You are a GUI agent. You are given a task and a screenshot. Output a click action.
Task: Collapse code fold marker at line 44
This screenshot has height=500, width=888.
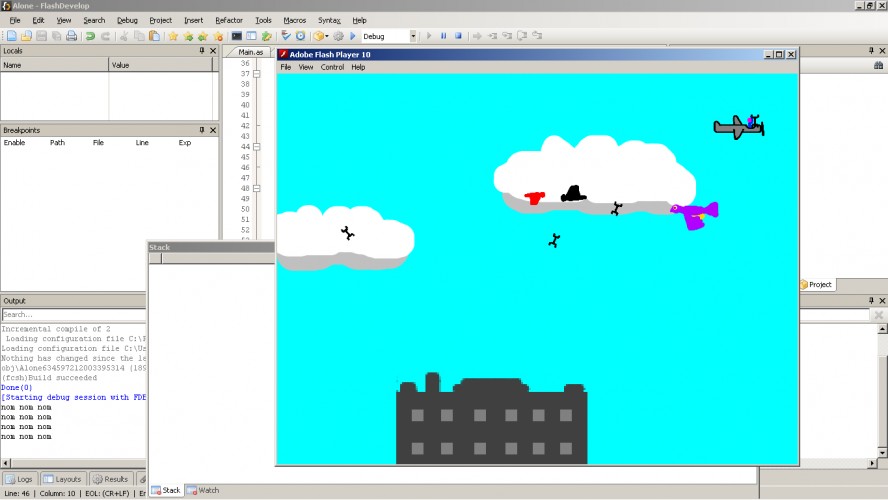tap(257, 147)
